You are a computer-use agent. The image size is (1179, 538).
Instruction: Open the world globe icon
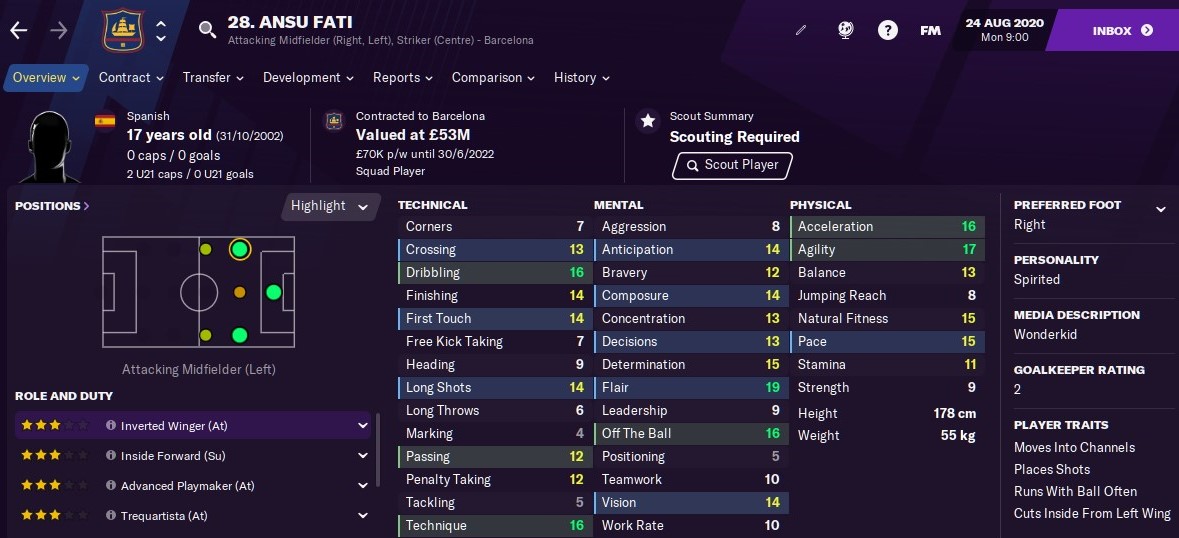coord(845,31)
